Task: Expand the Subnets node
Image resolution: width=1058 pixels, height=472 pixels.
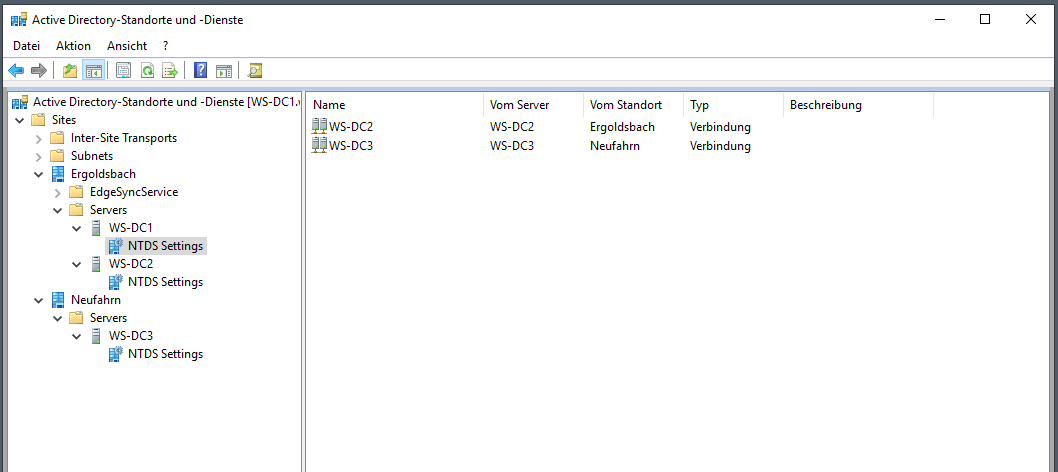Action: tap(38, 156)
